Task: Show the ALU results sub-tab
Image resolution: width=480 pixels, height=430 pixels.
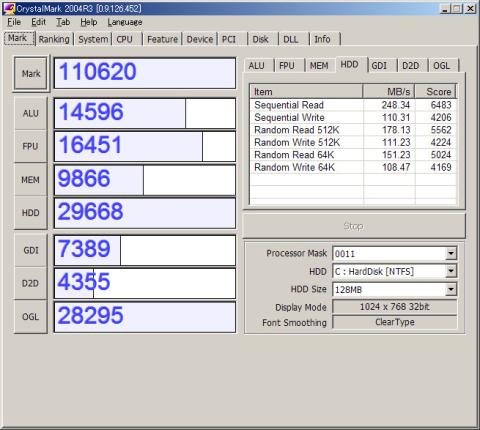Action: tap(259, 66)
